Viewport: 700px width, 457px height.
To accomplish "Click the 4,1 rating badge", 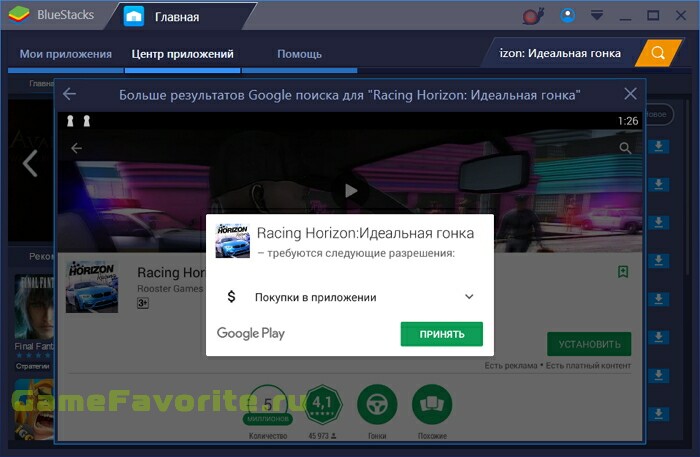I will pyautogui.click(x=323, y=404).
